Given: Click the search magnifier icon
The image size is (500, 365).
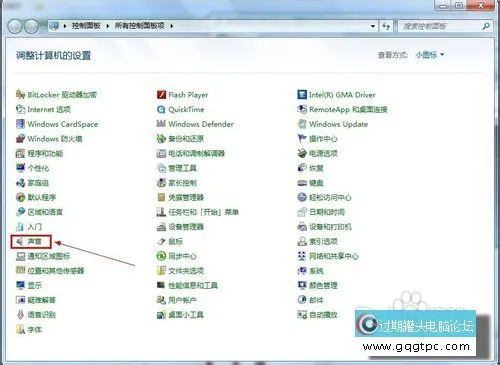Looking at the screenshot, I should (x=486, y=26).
